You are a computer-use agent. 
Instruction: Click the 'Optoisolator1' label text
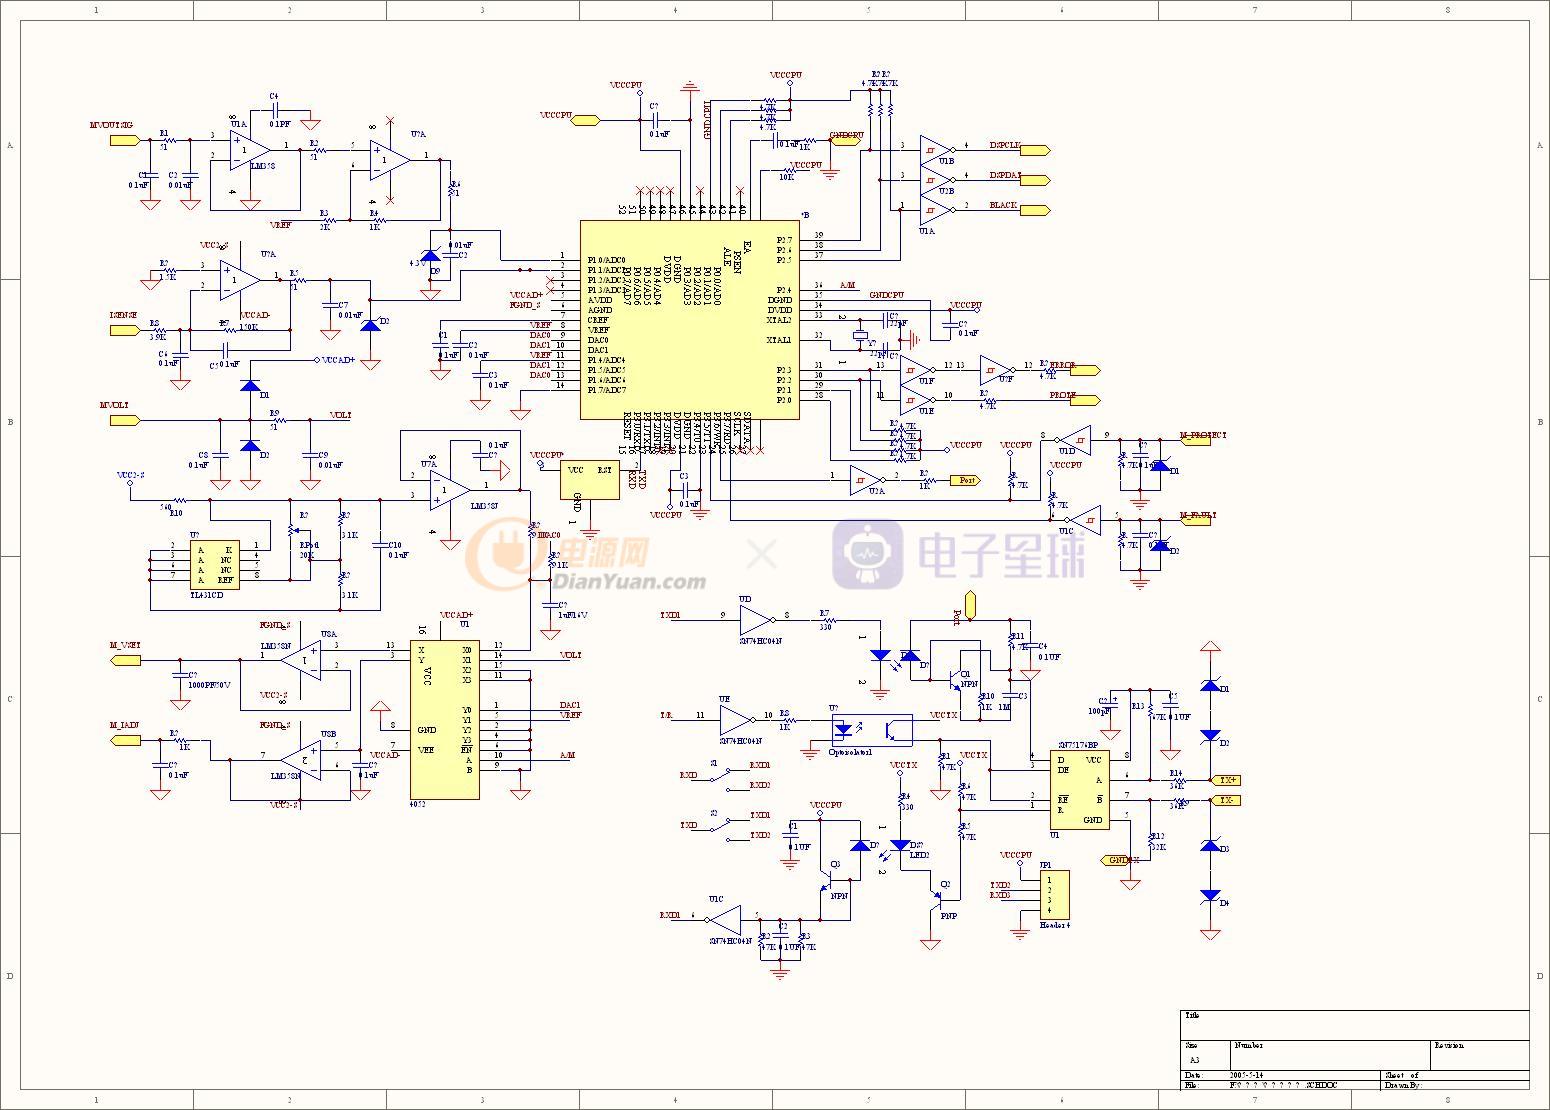tap(850, 752)
